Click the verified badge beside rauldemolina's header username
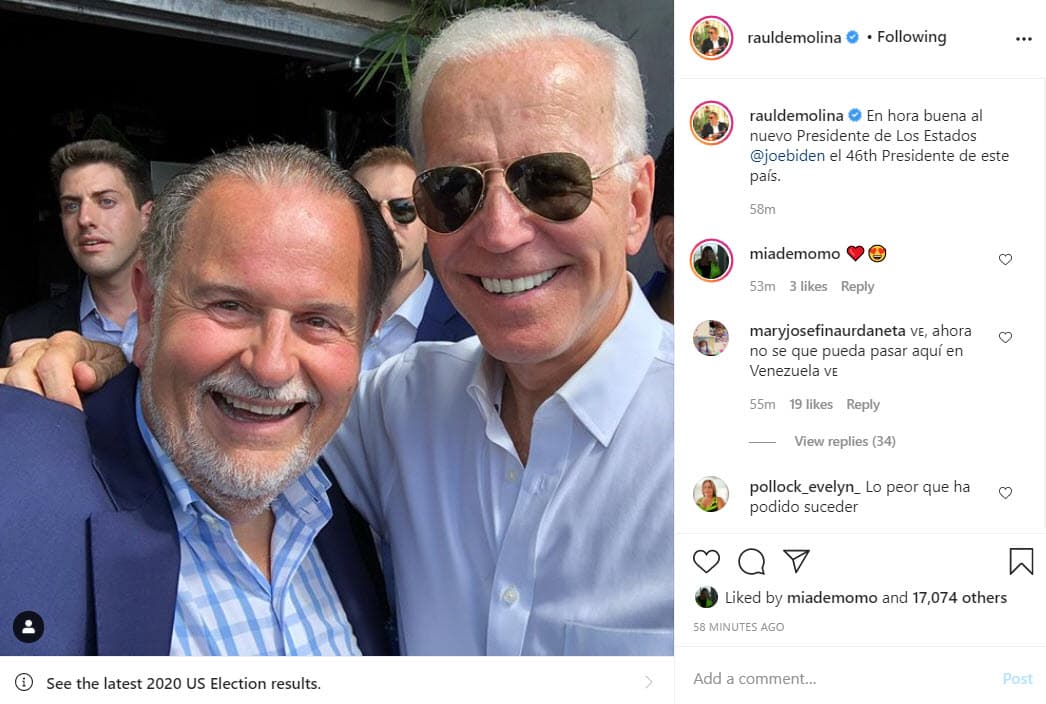1046x704 pixels. tap(851, 36)
